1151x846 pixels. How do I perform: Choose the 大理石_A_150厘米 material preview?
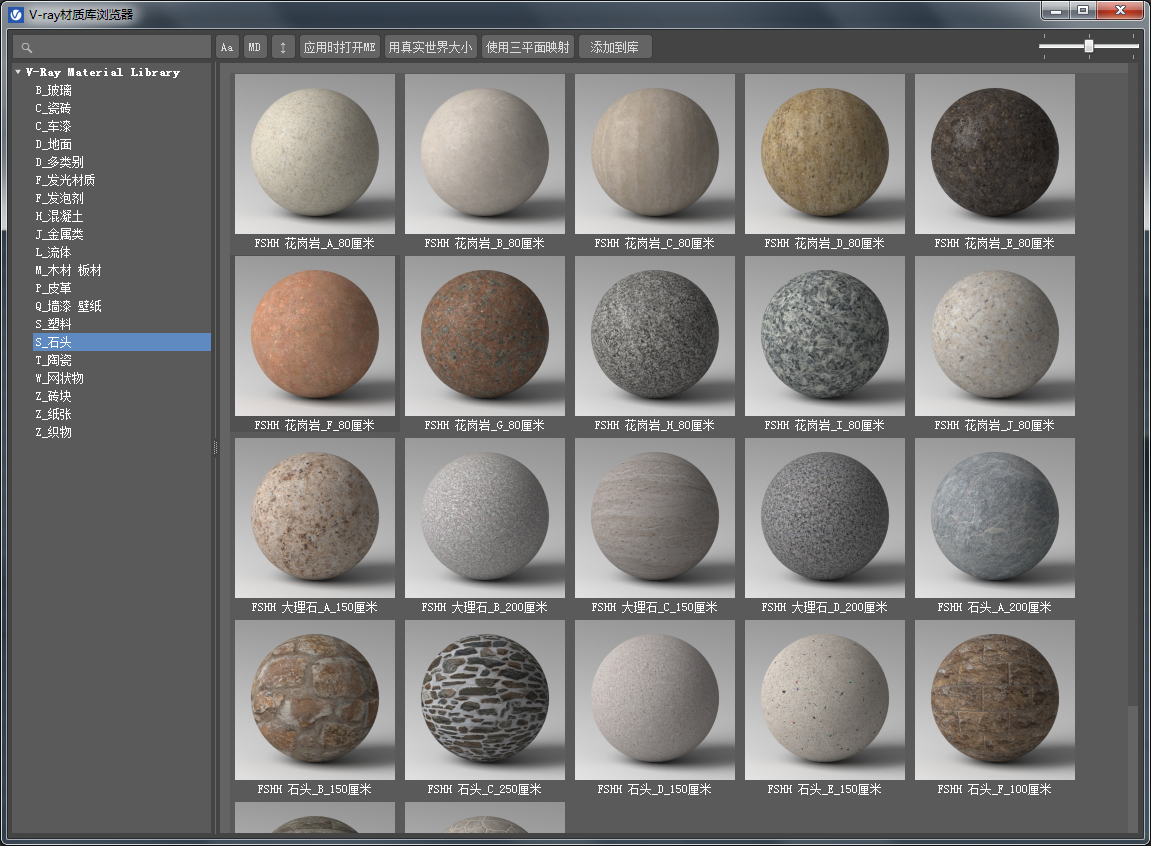coord(315,518)
